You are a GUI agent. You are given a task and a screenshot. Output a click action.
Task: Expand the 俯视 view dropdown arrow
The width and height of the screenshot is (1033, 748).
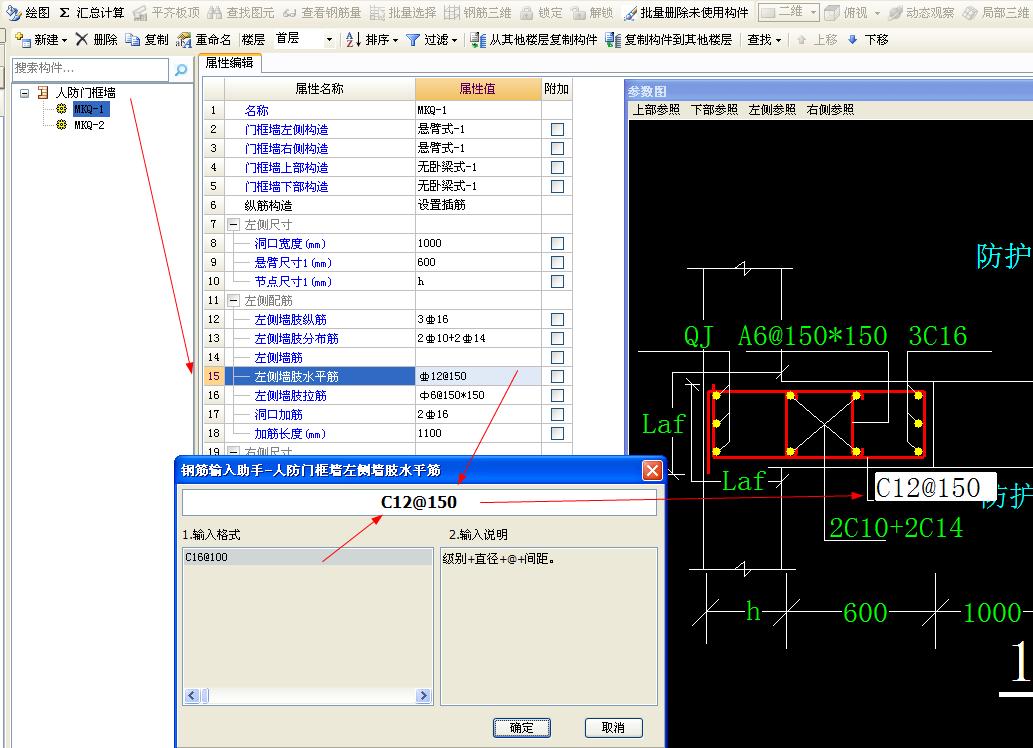click(x=877, y=13)
